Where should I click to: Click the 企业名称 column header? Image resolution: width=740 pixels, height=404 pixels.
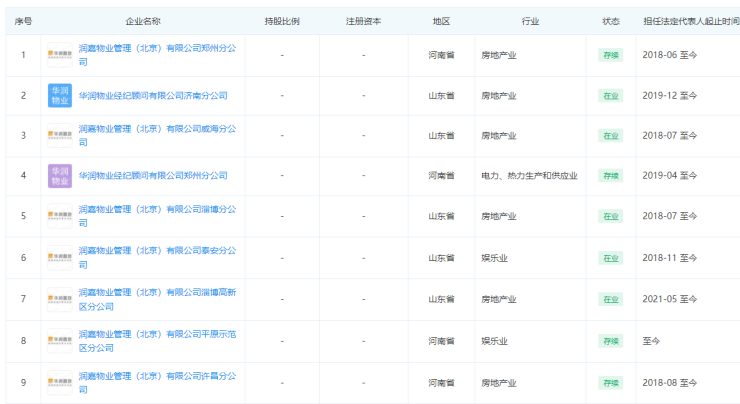click(x=144, y=21)
